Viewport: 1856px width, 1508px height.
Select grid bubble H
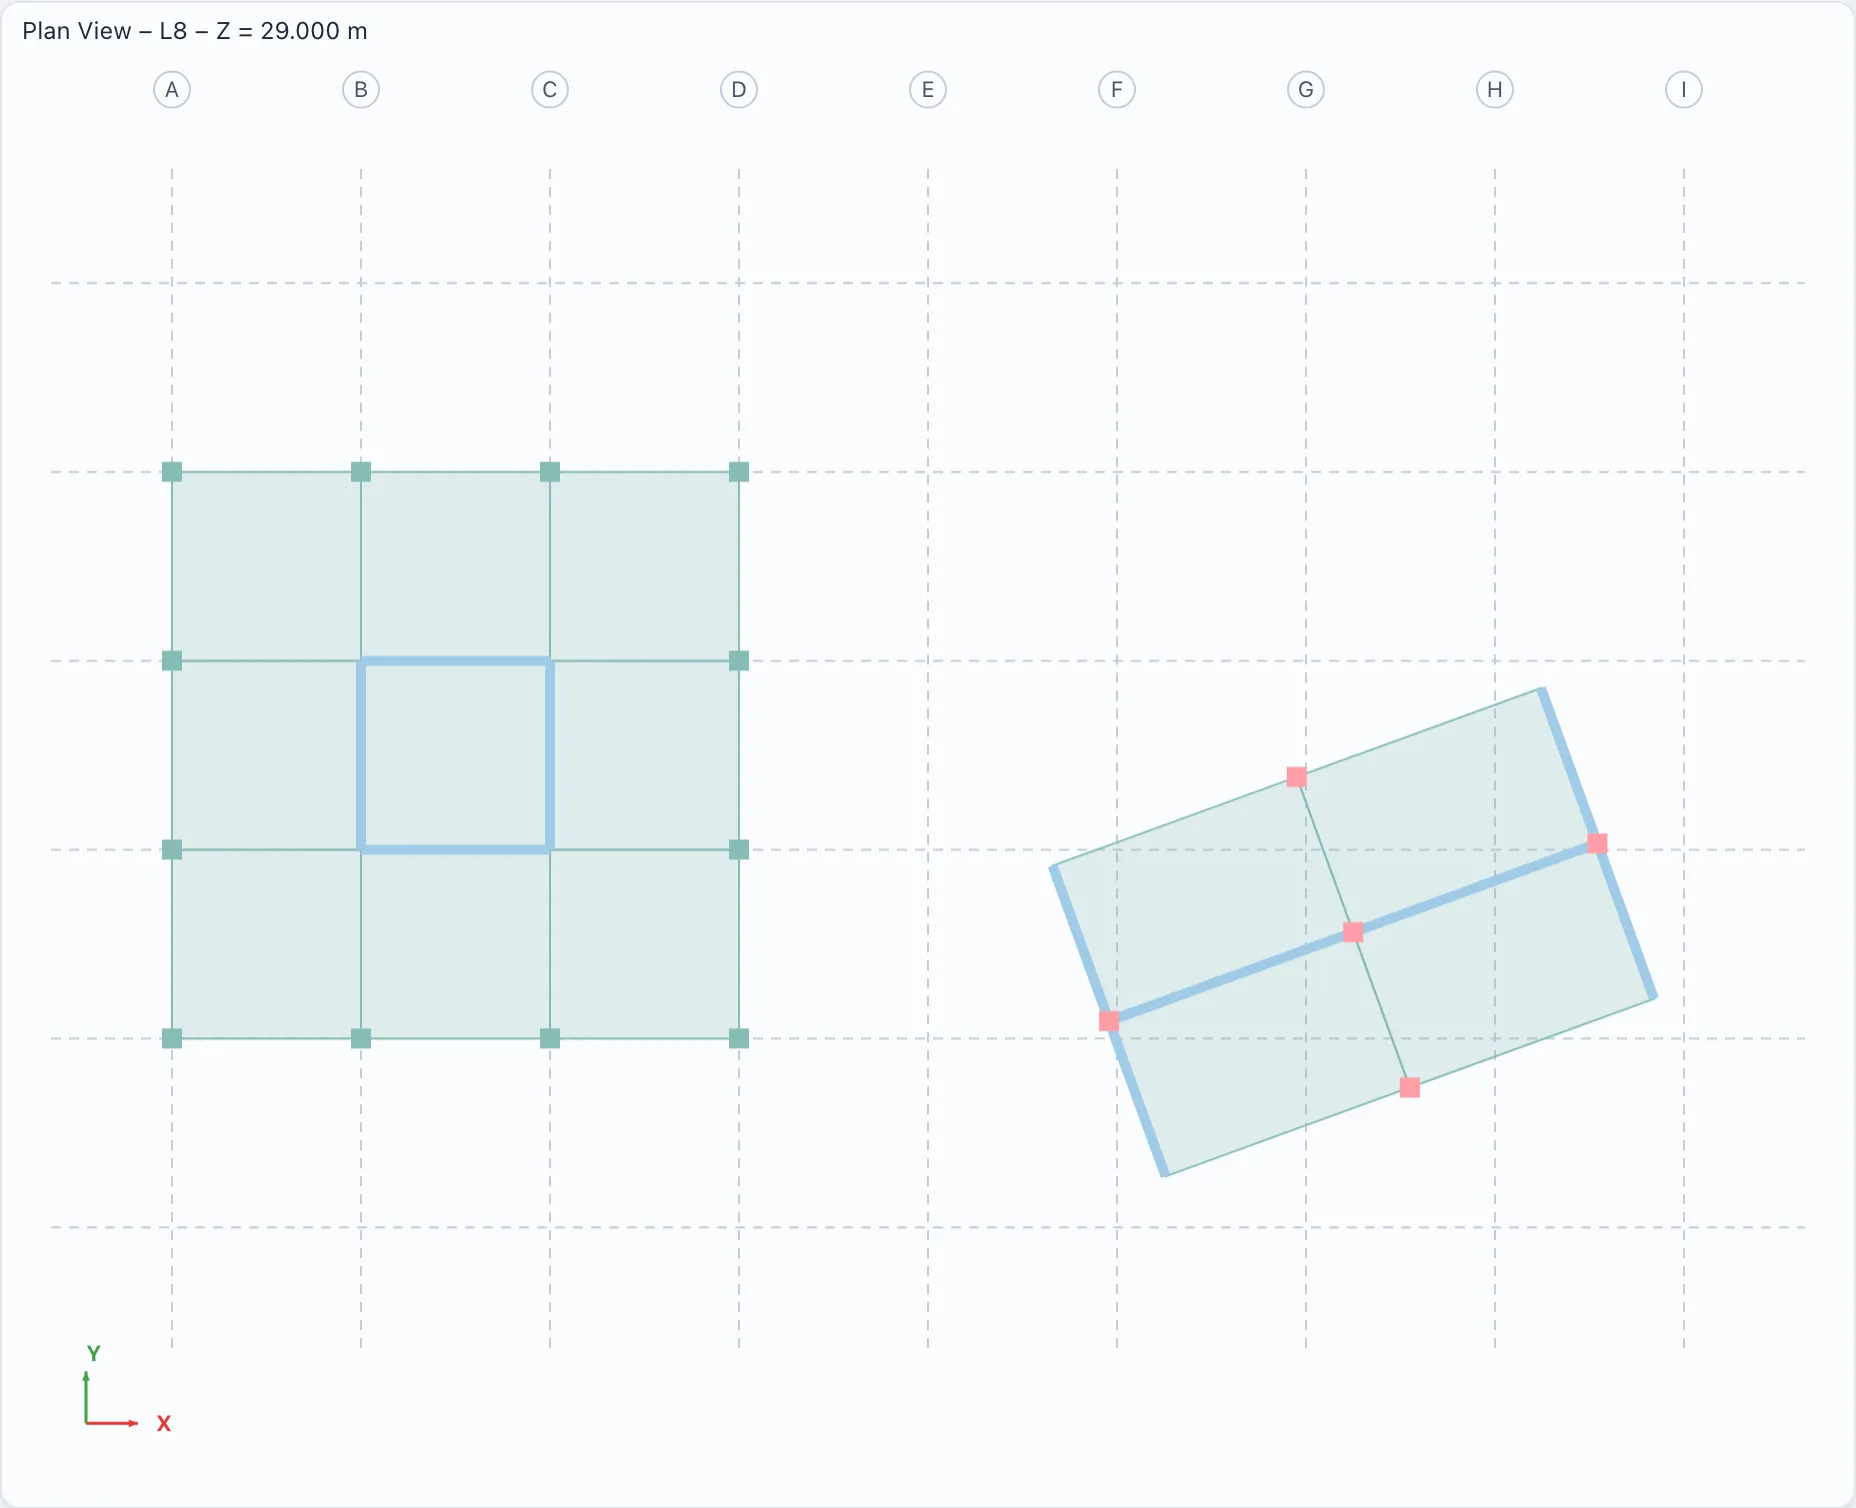click(1495, 90)
